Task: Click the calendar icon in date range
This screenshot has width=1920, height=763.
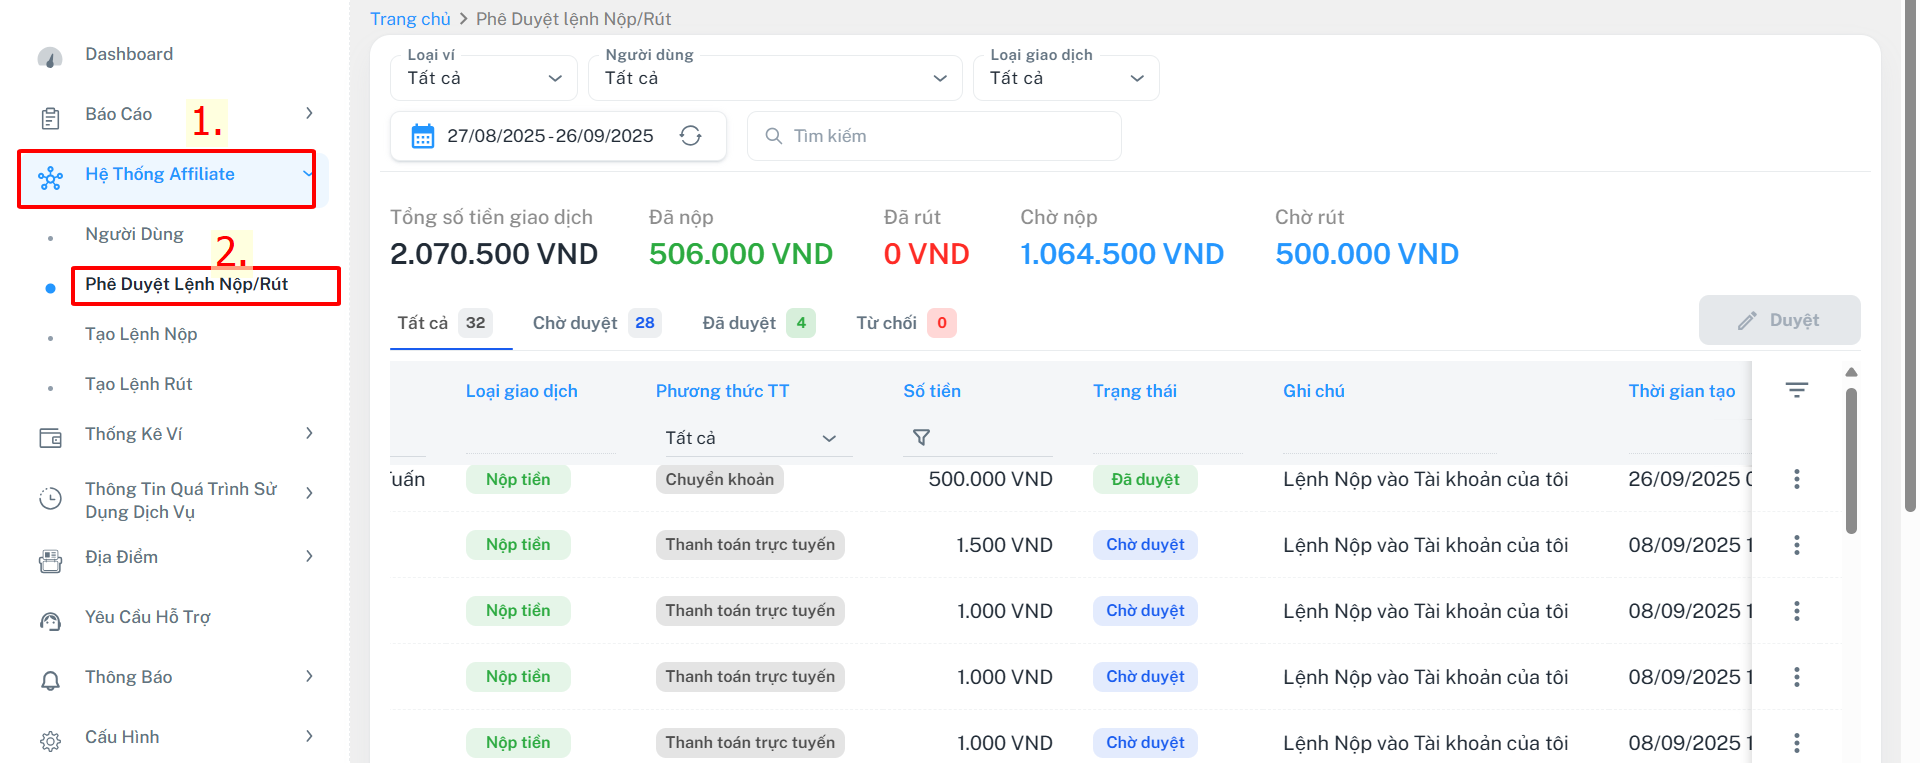Action: point(423,136)
